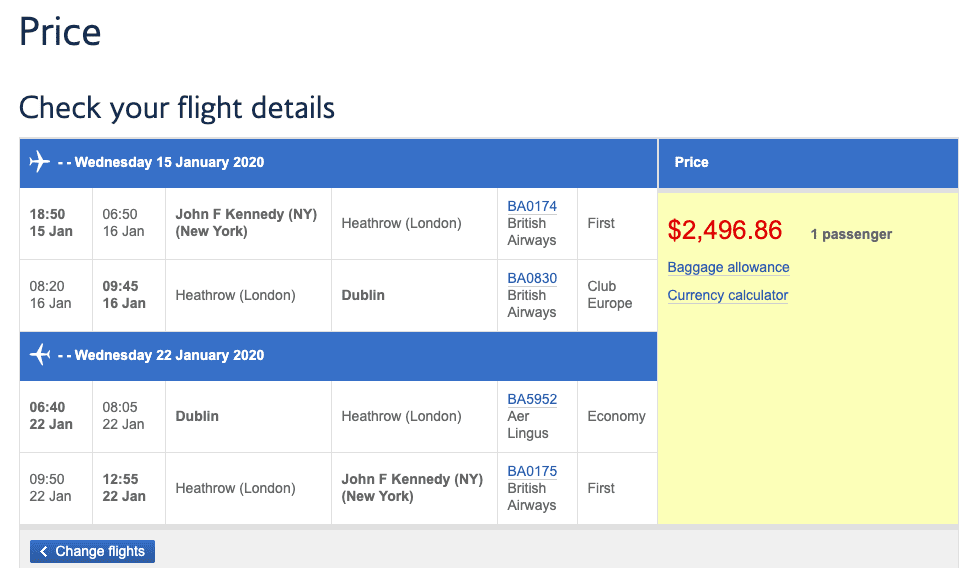Open the Currency calculator link
Image resolution: width=979 pixels, height=568 pixels.
point(727,295)
